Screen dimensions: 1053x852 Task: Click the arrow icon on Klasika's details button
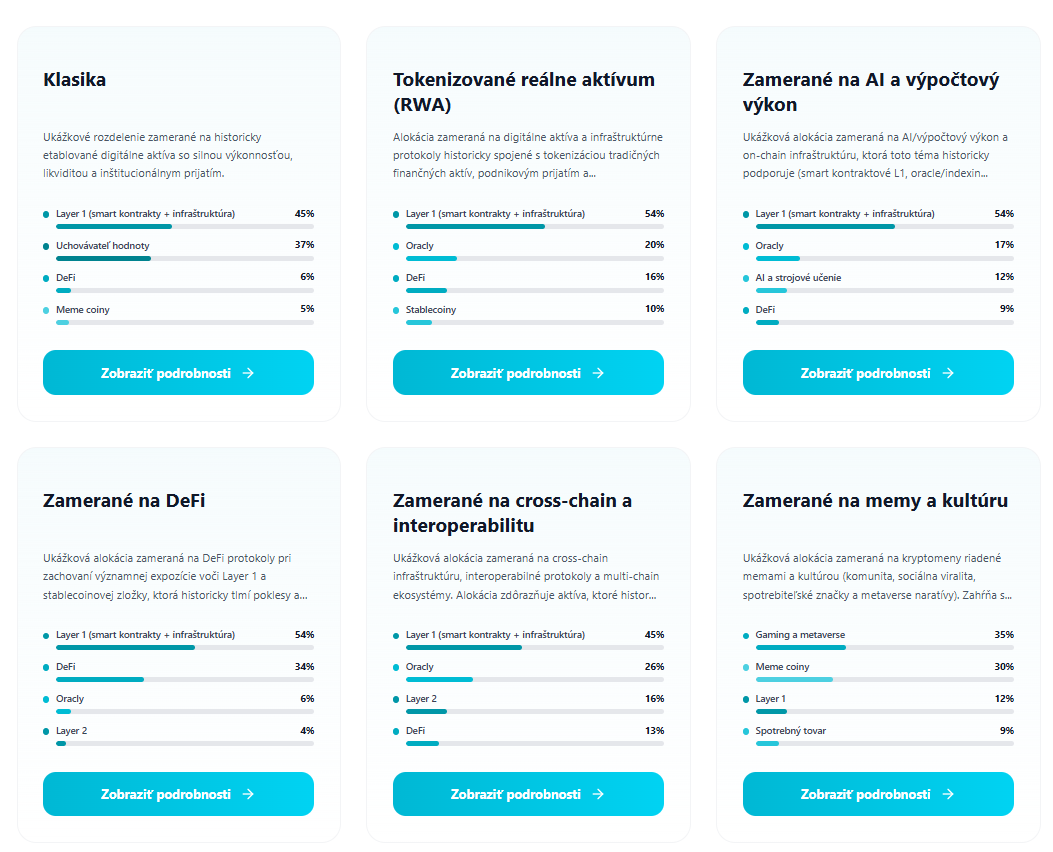click(x=248, y=373)
